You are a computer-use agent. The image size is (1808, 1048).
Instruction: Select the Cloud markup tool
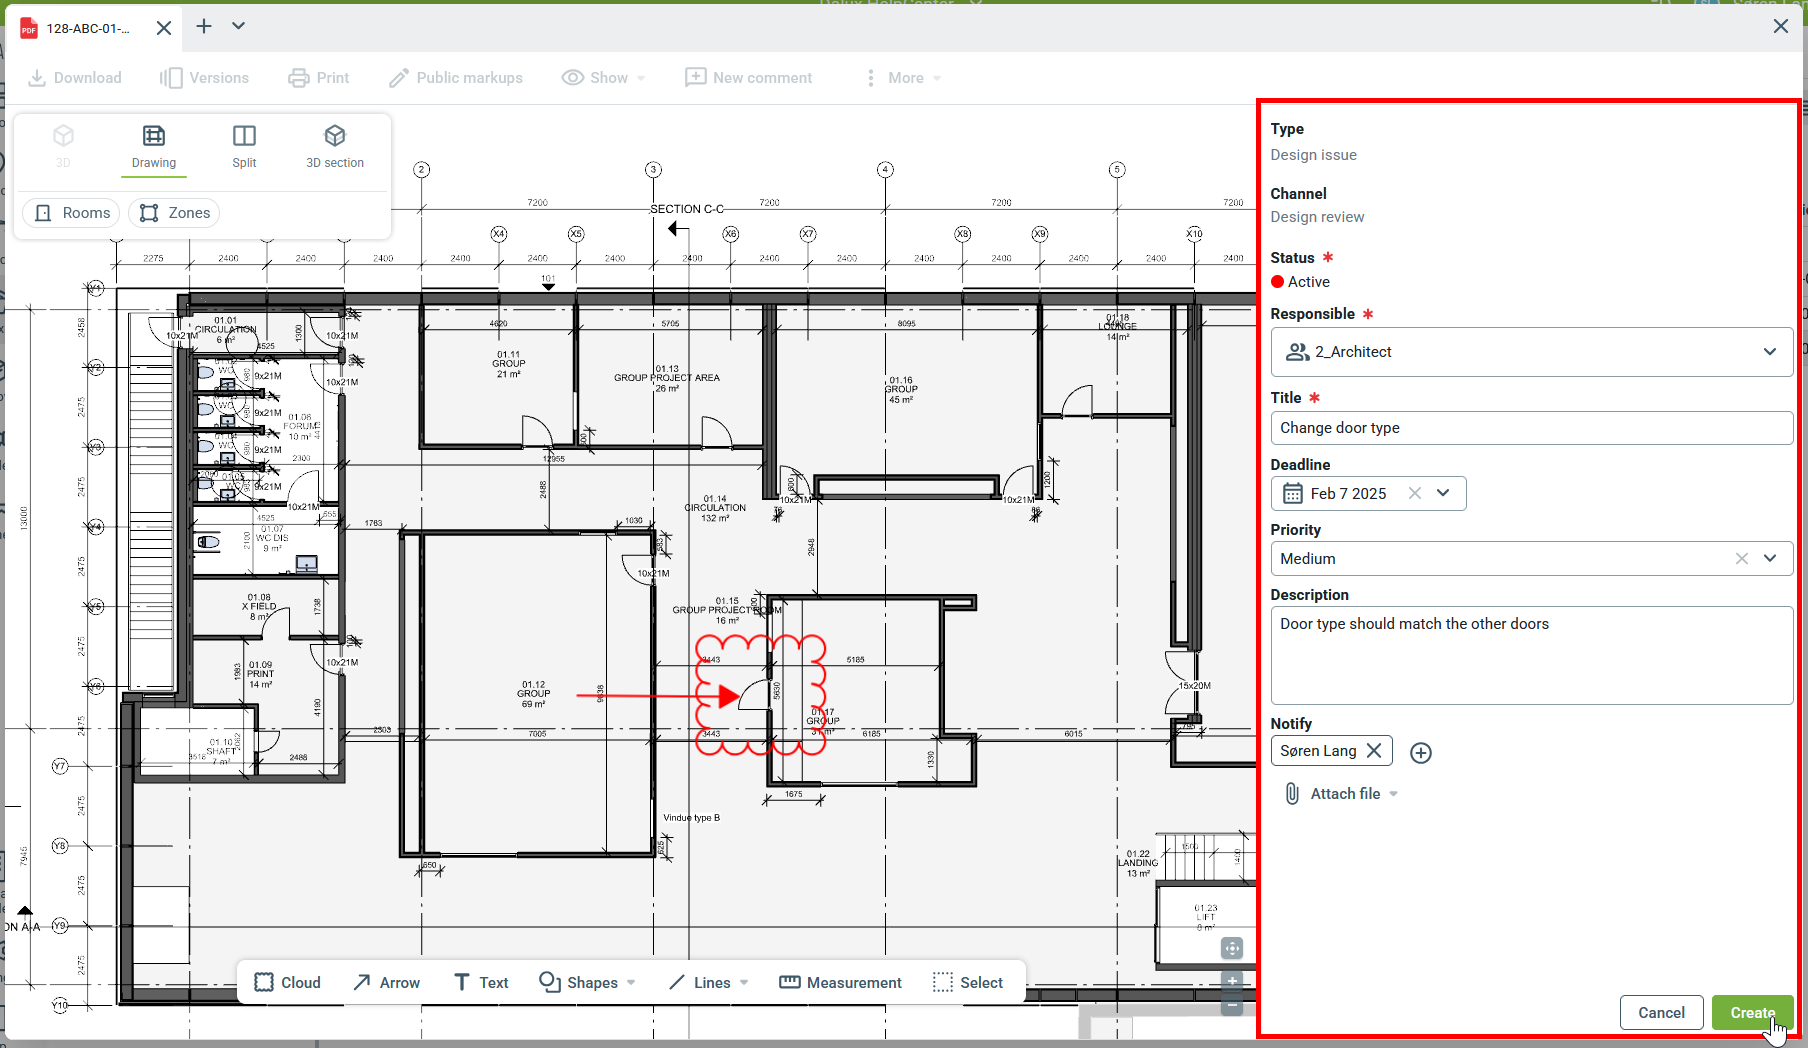(287, 982)
